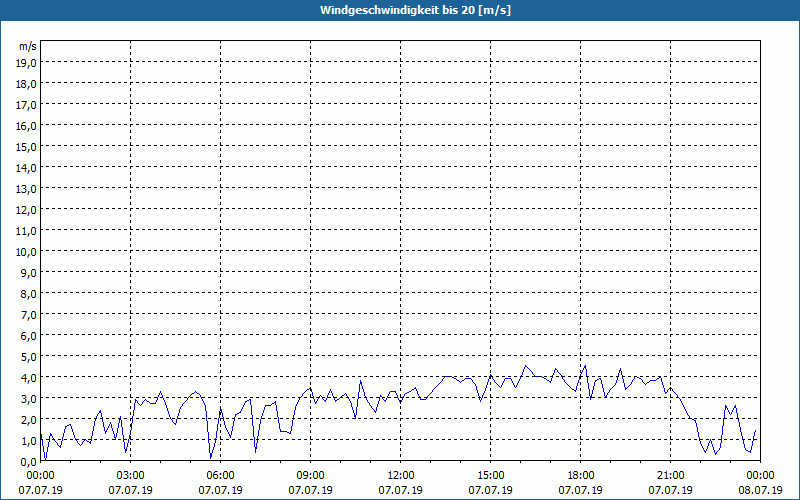
Task: Click the 12:00 time axis label
Action: (401, 476)
